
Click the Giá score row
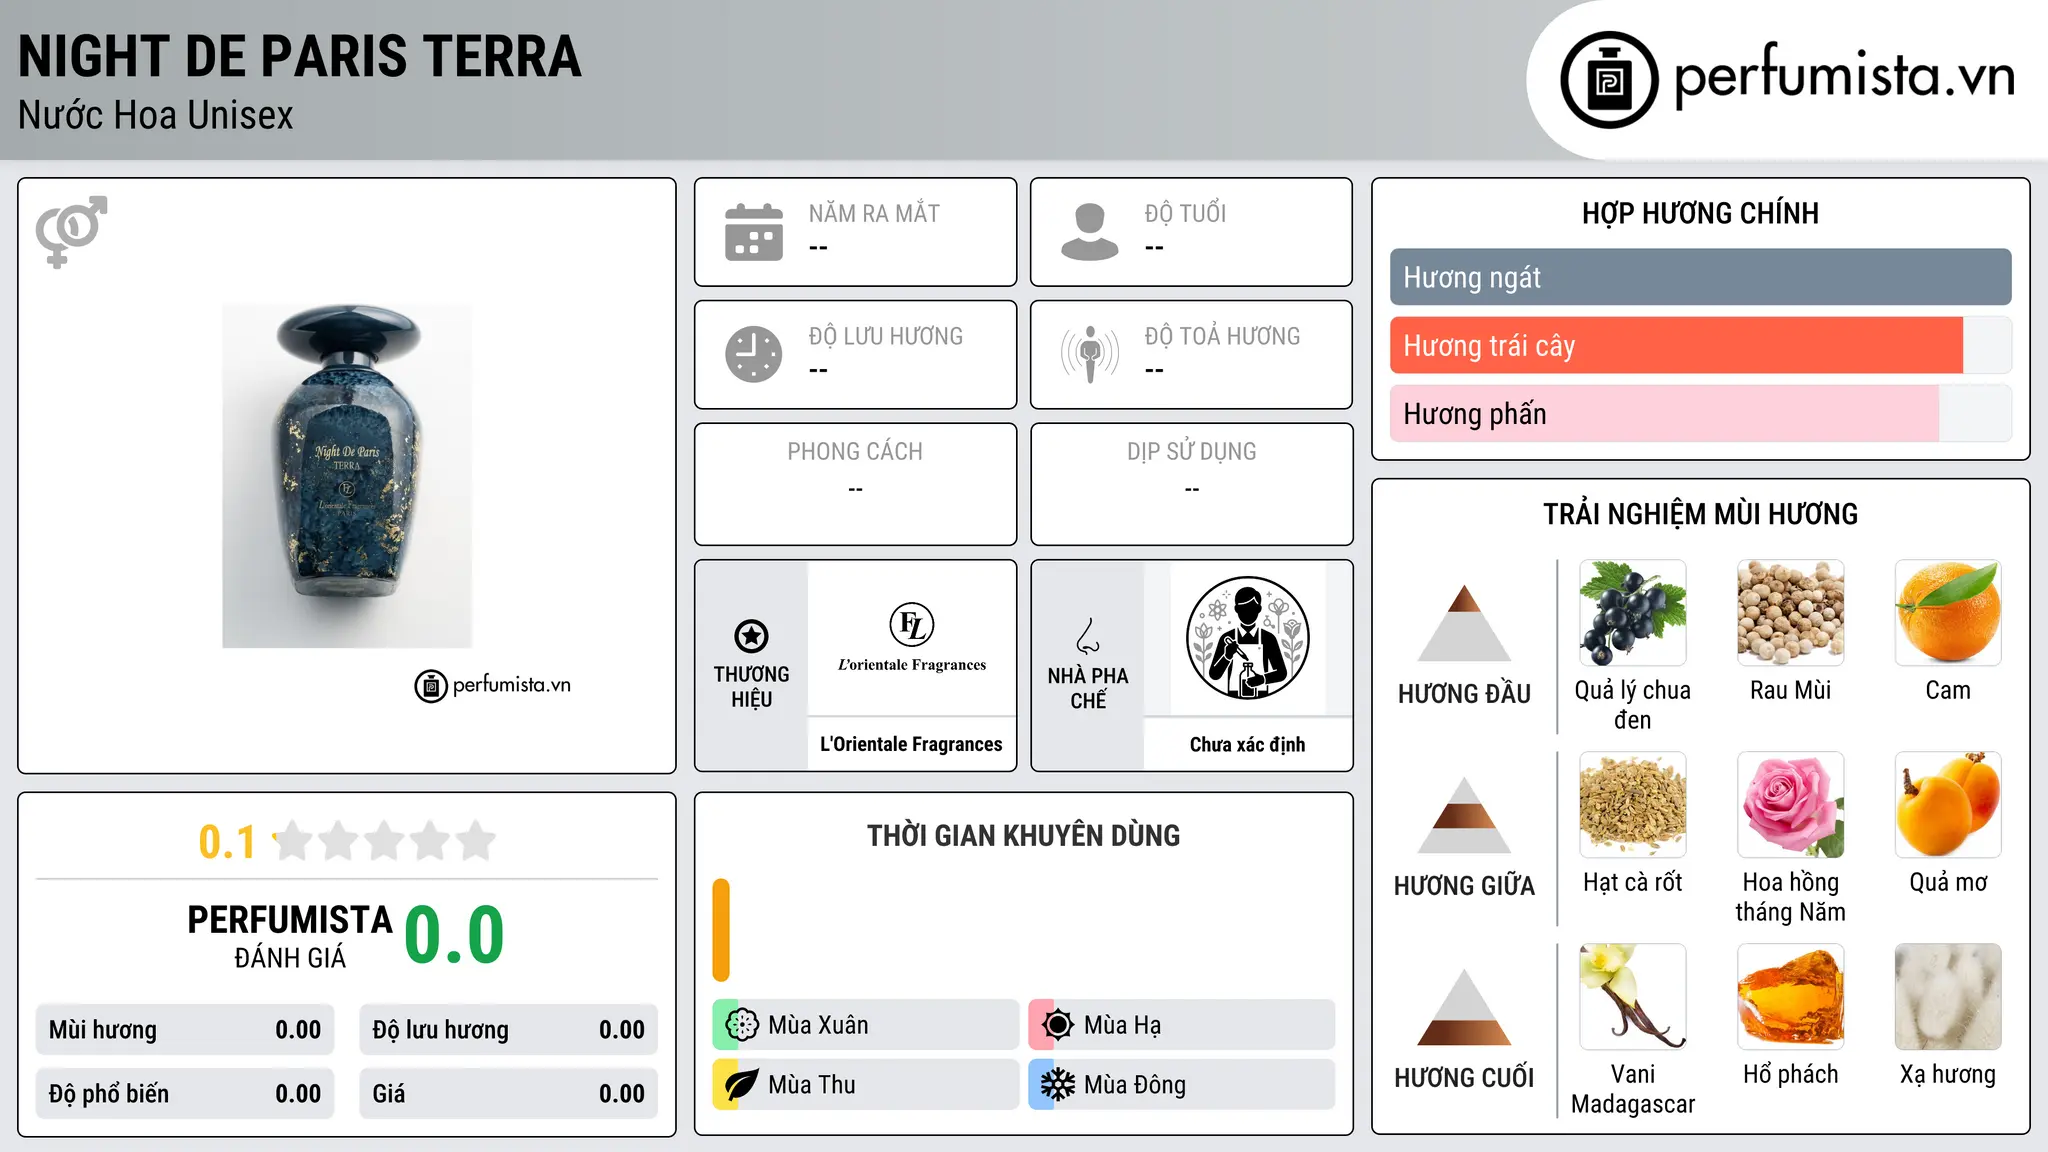[509, 1094]
